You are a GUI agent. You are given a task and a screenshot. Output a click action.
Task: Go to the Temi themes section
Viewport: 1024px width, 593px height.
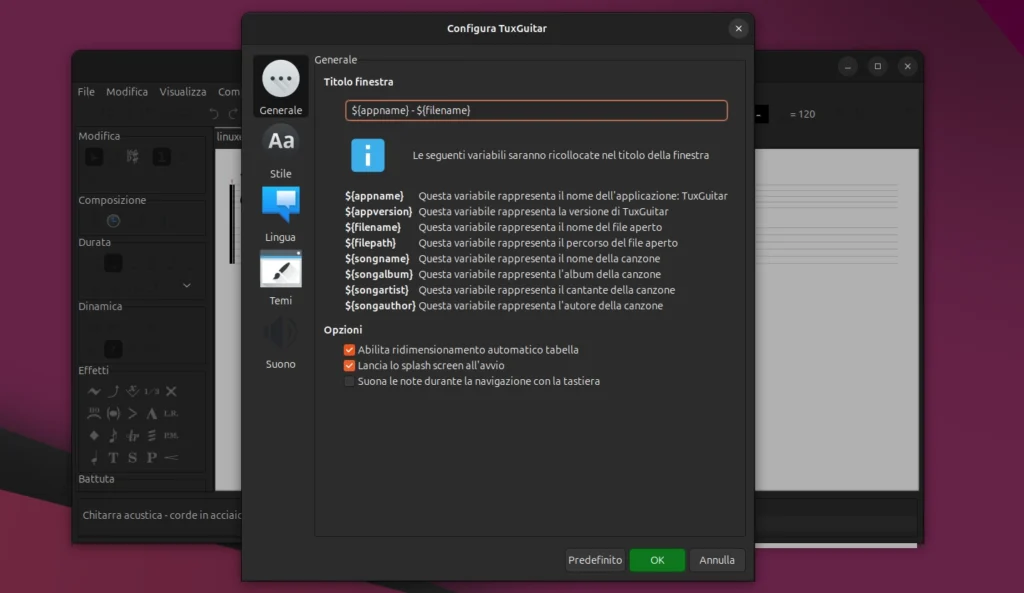tap(280, 277)
